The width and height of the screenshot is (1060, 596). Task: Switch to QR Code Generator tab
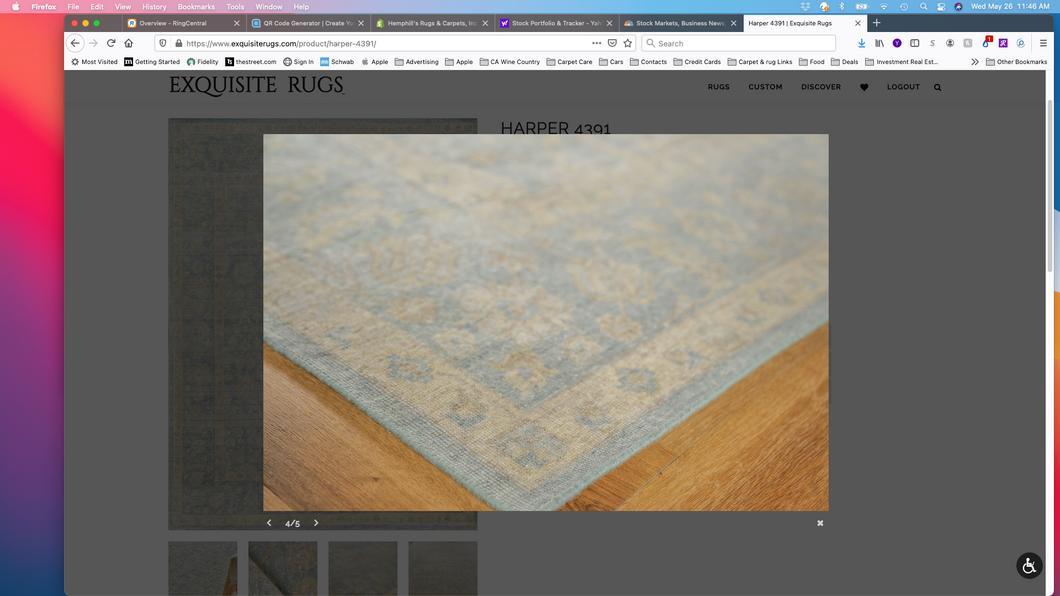point(308,23)
